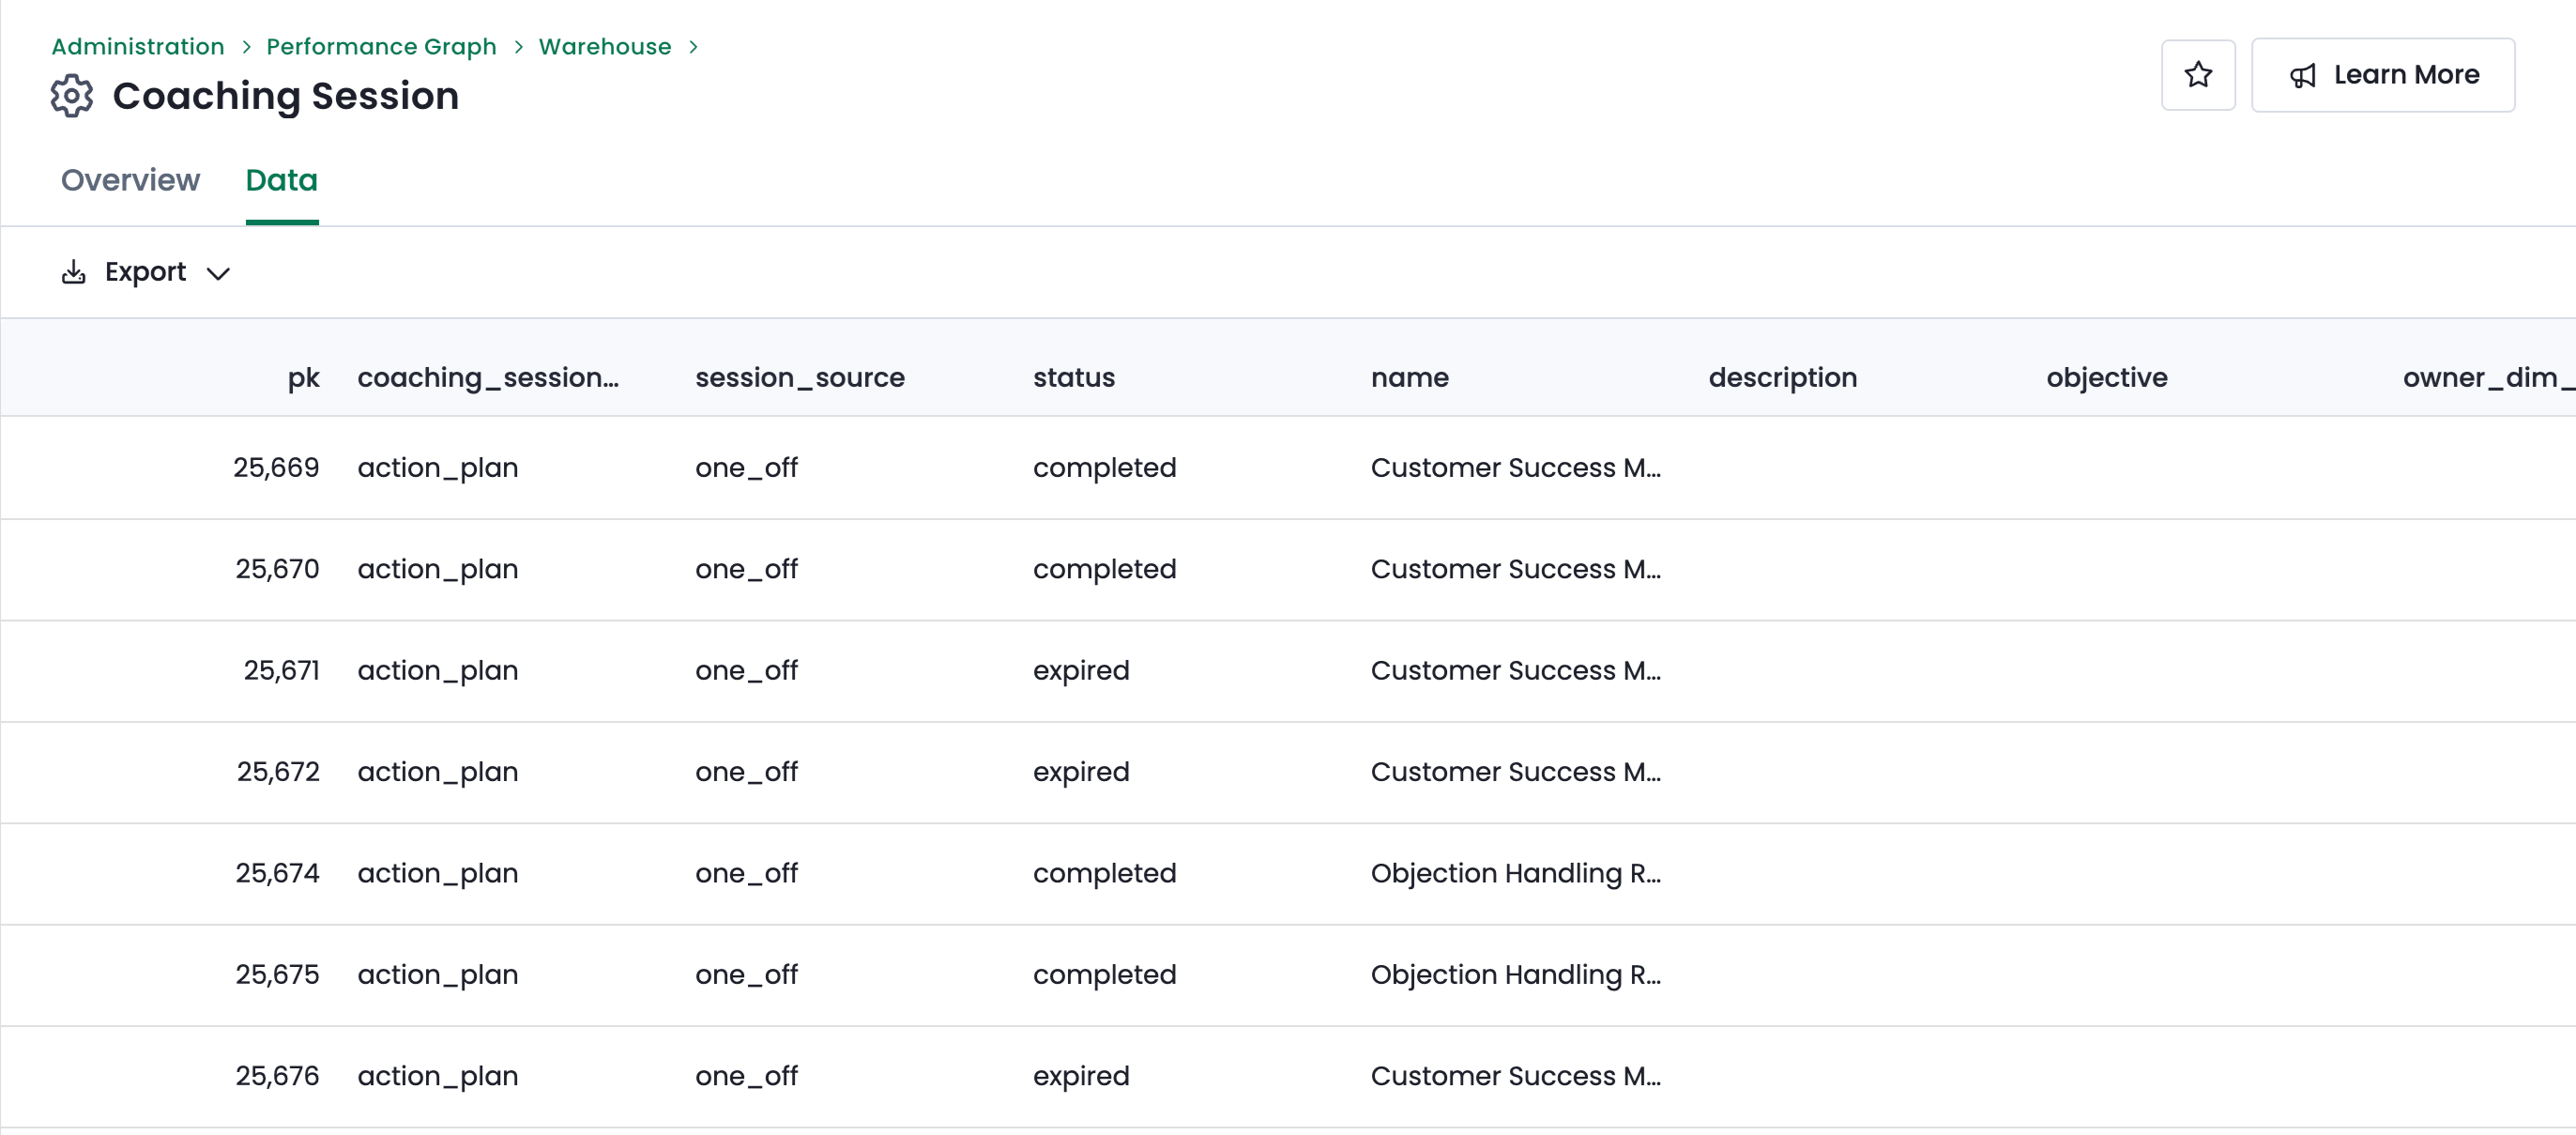Viewport: 2576px width, 1135px height.
Task: Select the pk cell 25,676
Action: [x=277, y=1076]
